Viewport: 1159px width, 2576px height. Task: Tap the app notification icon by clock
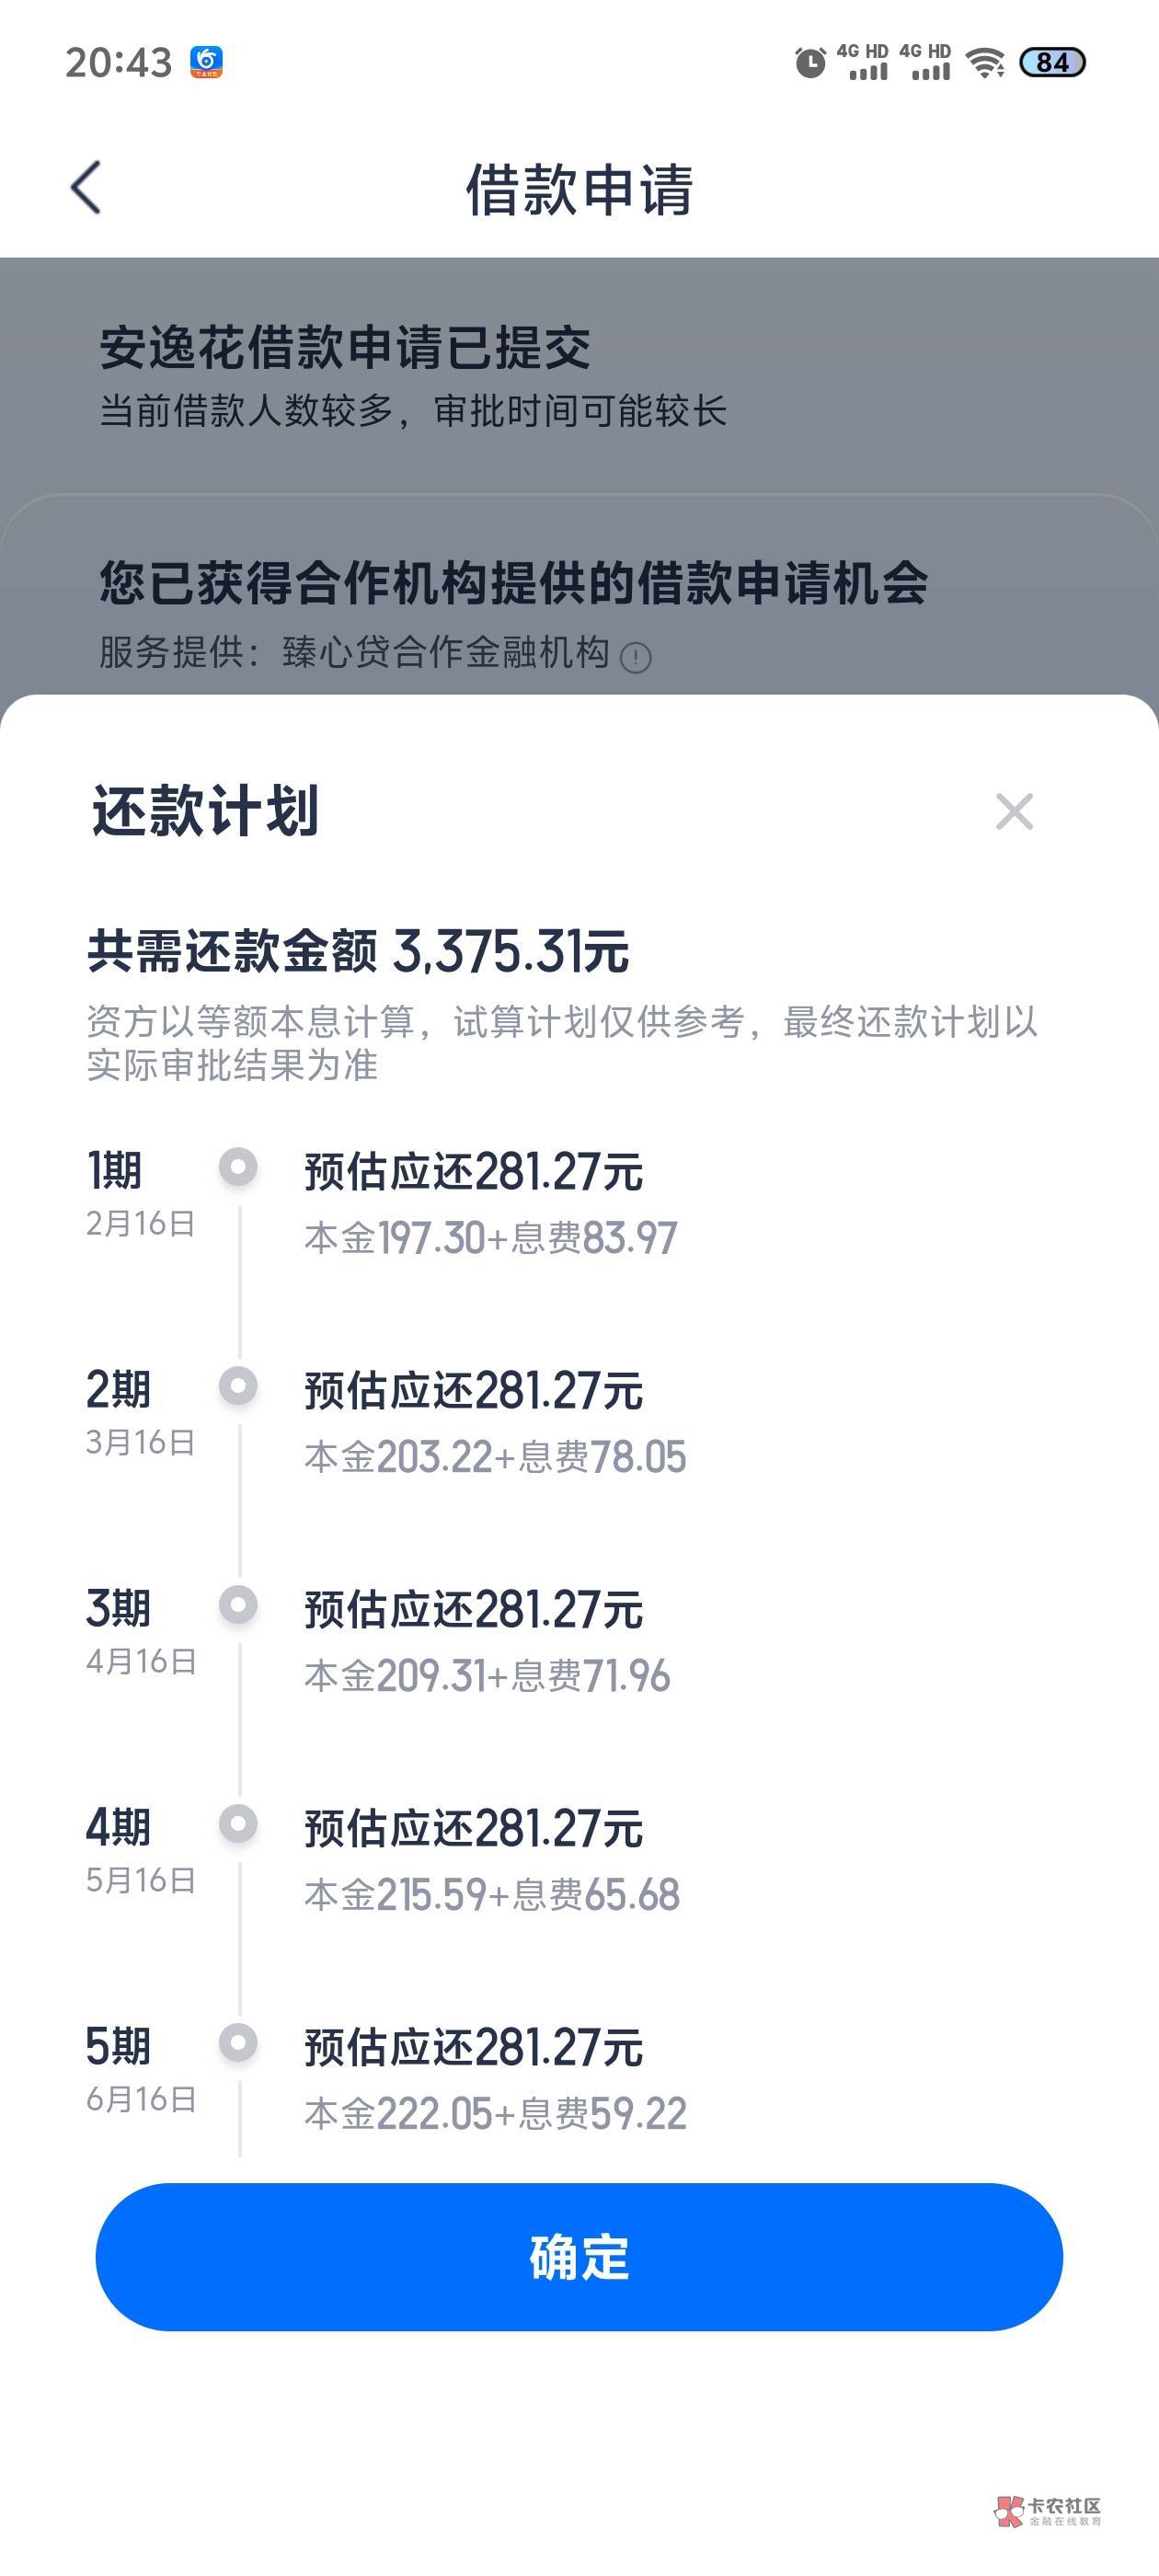coord(207,62)
